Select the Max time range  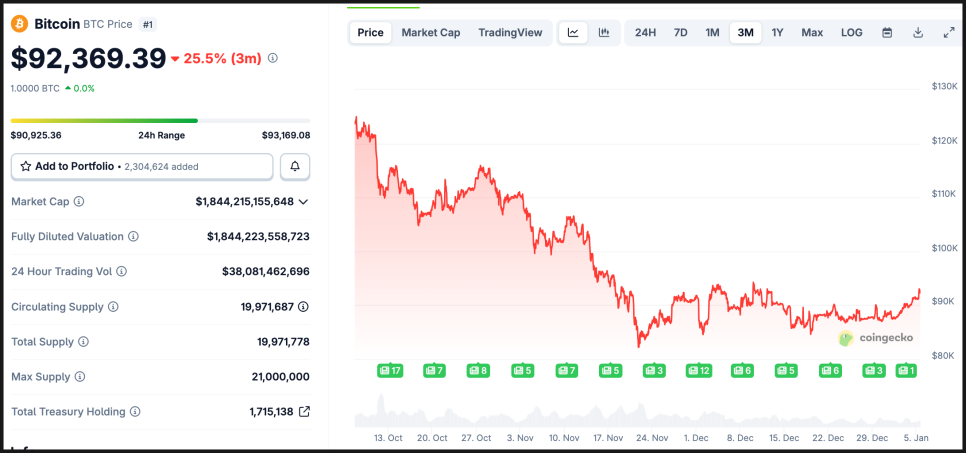(812, 32)
